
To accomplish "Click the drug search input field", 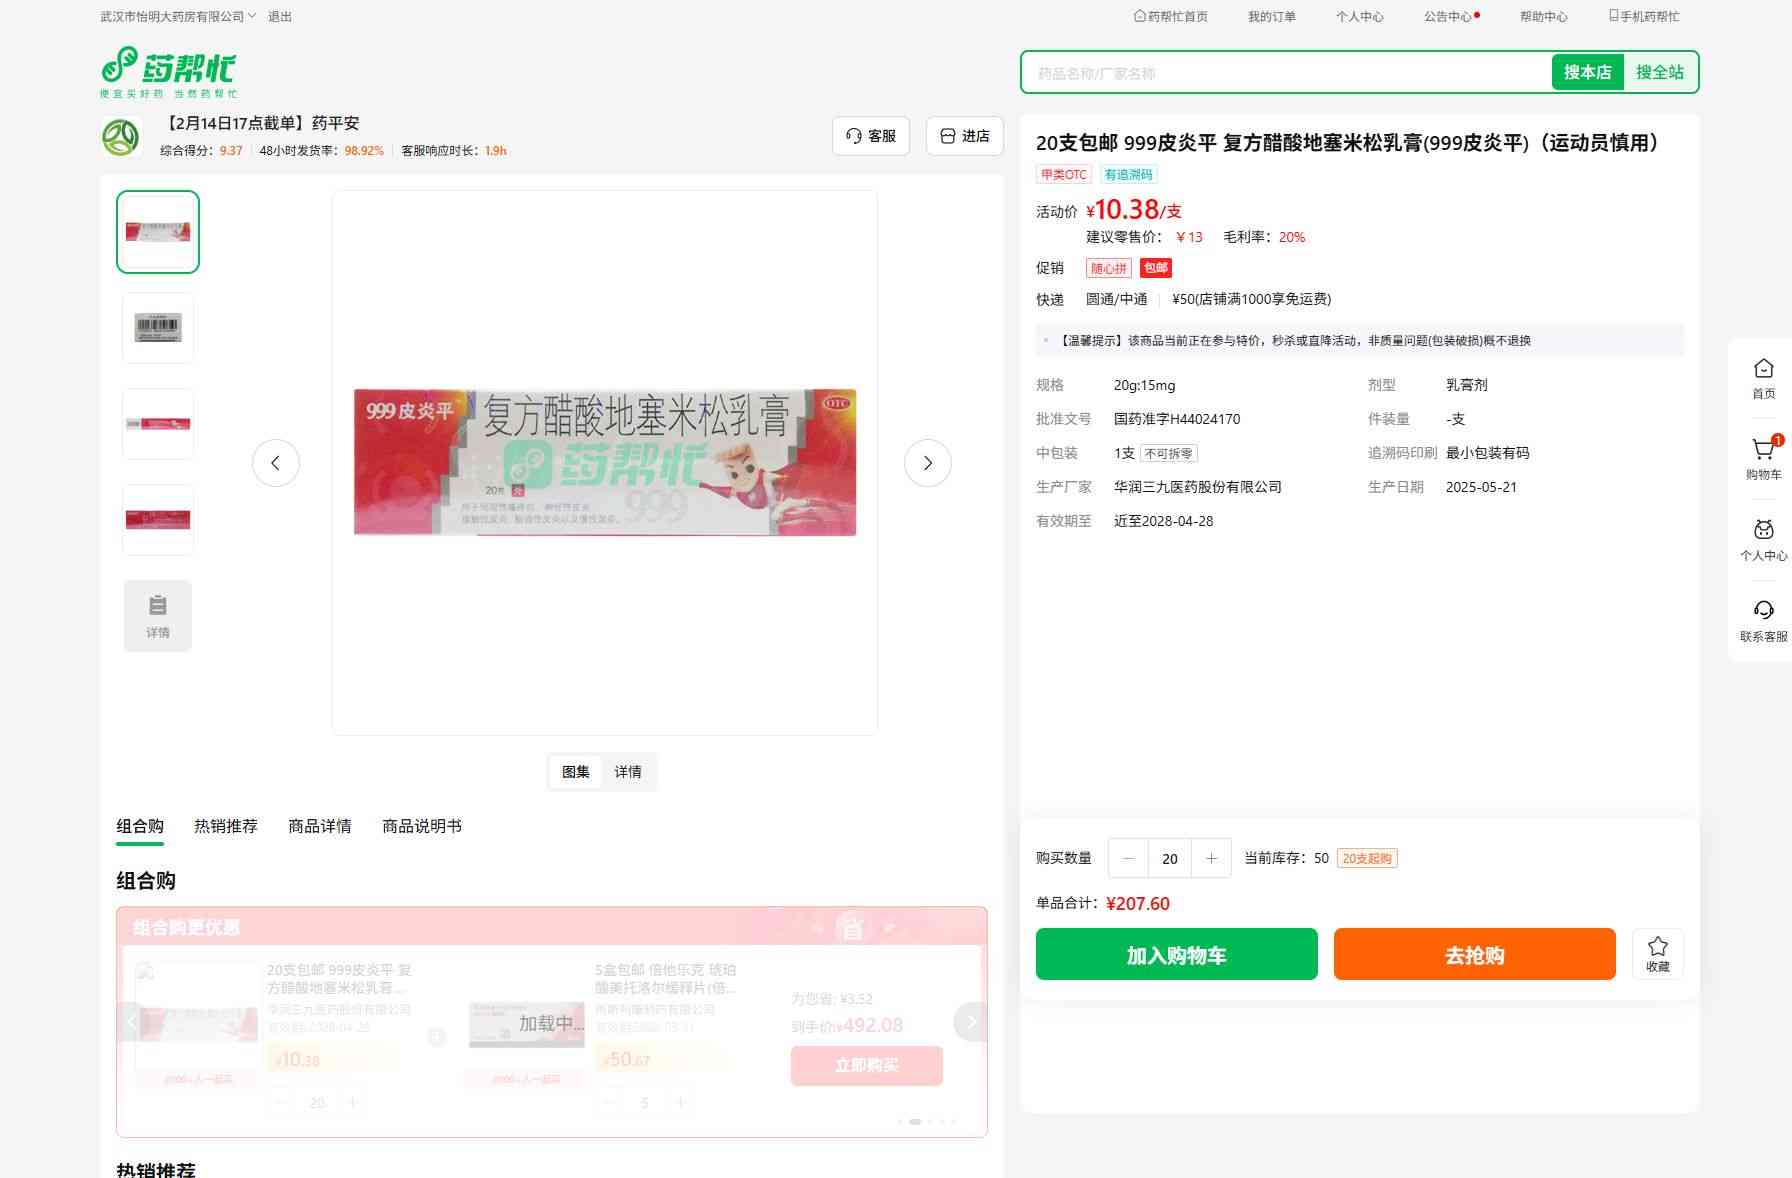I will 1286,73.
